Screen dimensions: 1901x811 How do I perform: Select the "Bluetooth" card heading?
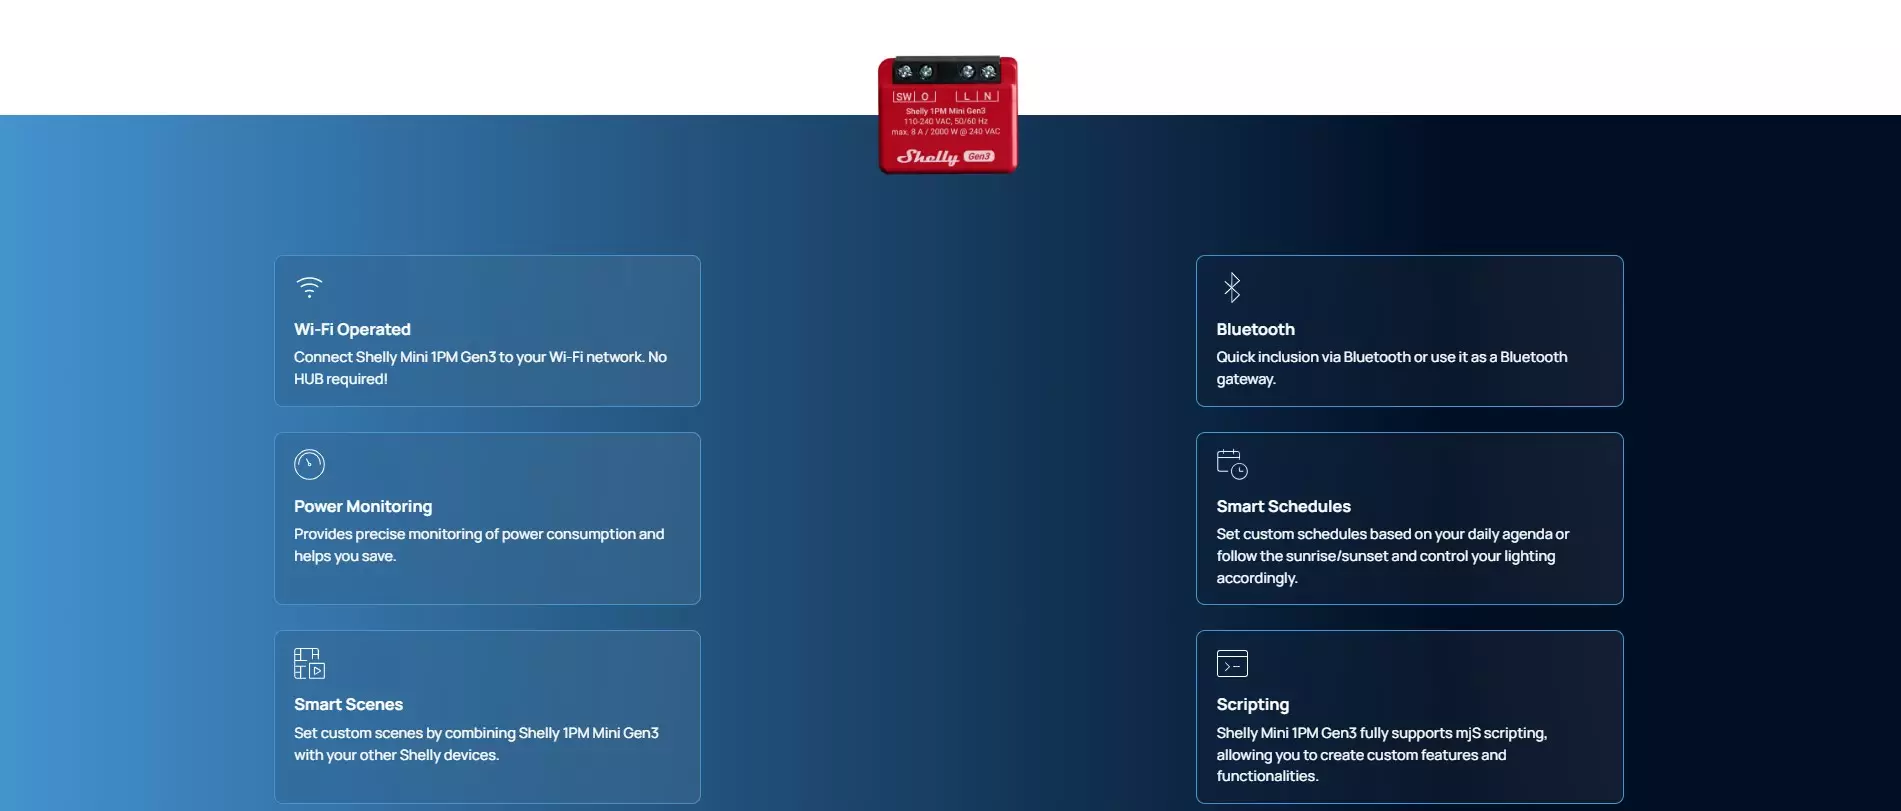tap(1255, 329)
